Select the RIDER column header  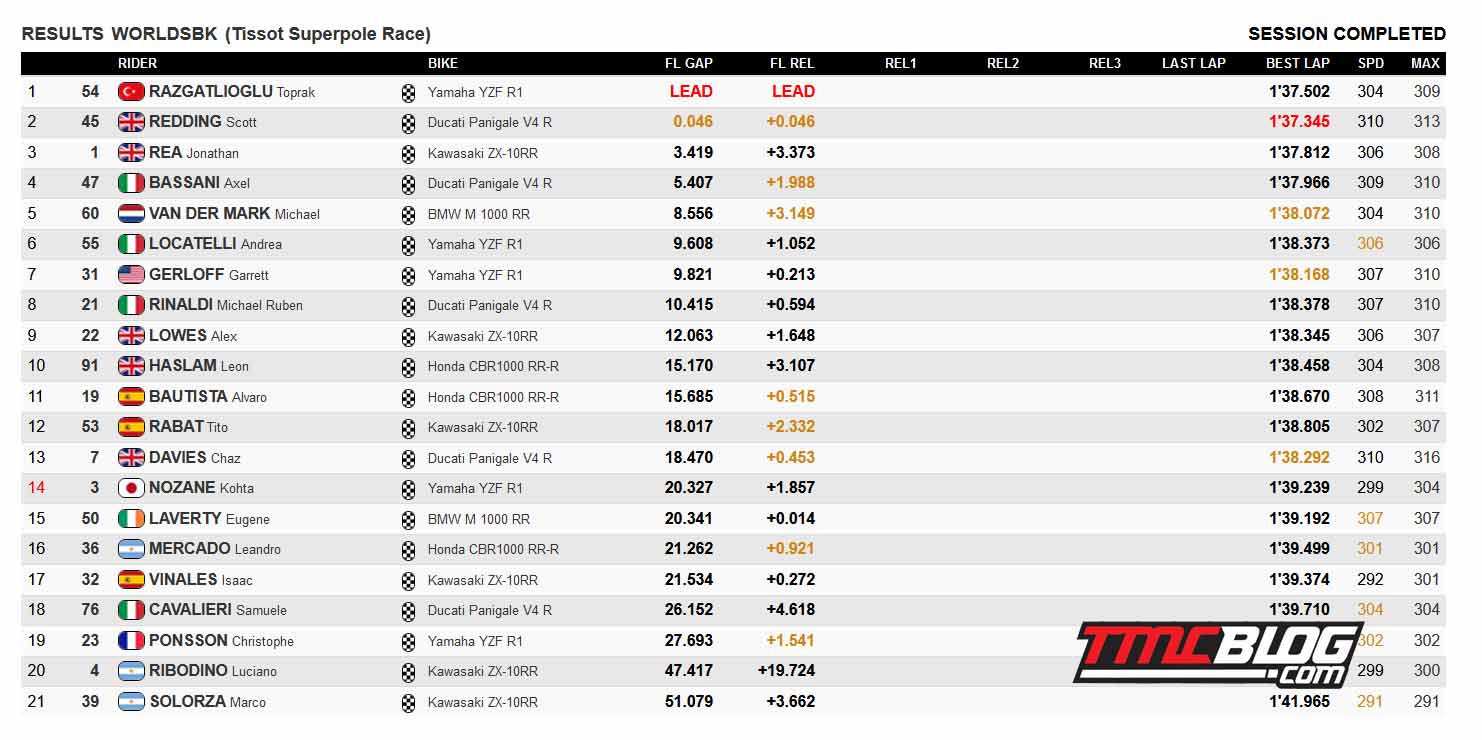click(137, 63)
